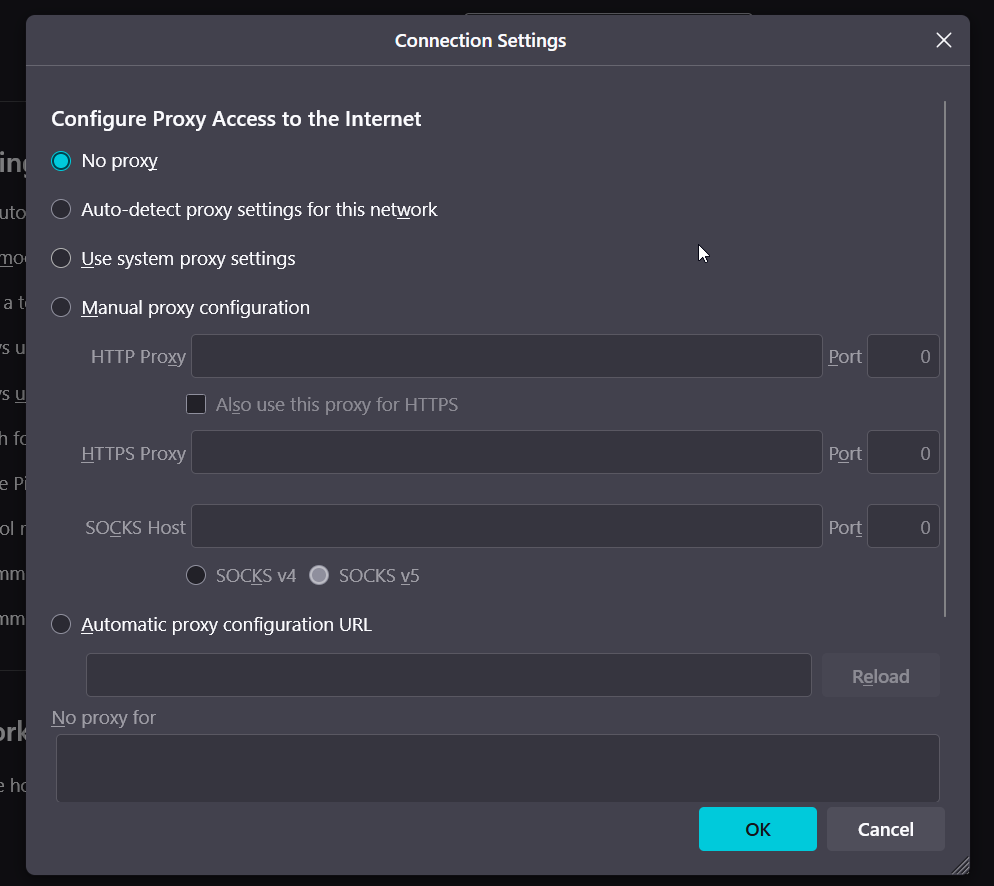
Task: Choose Auto-detect proxy settings for this network
Action: click(x=62, y=210)
